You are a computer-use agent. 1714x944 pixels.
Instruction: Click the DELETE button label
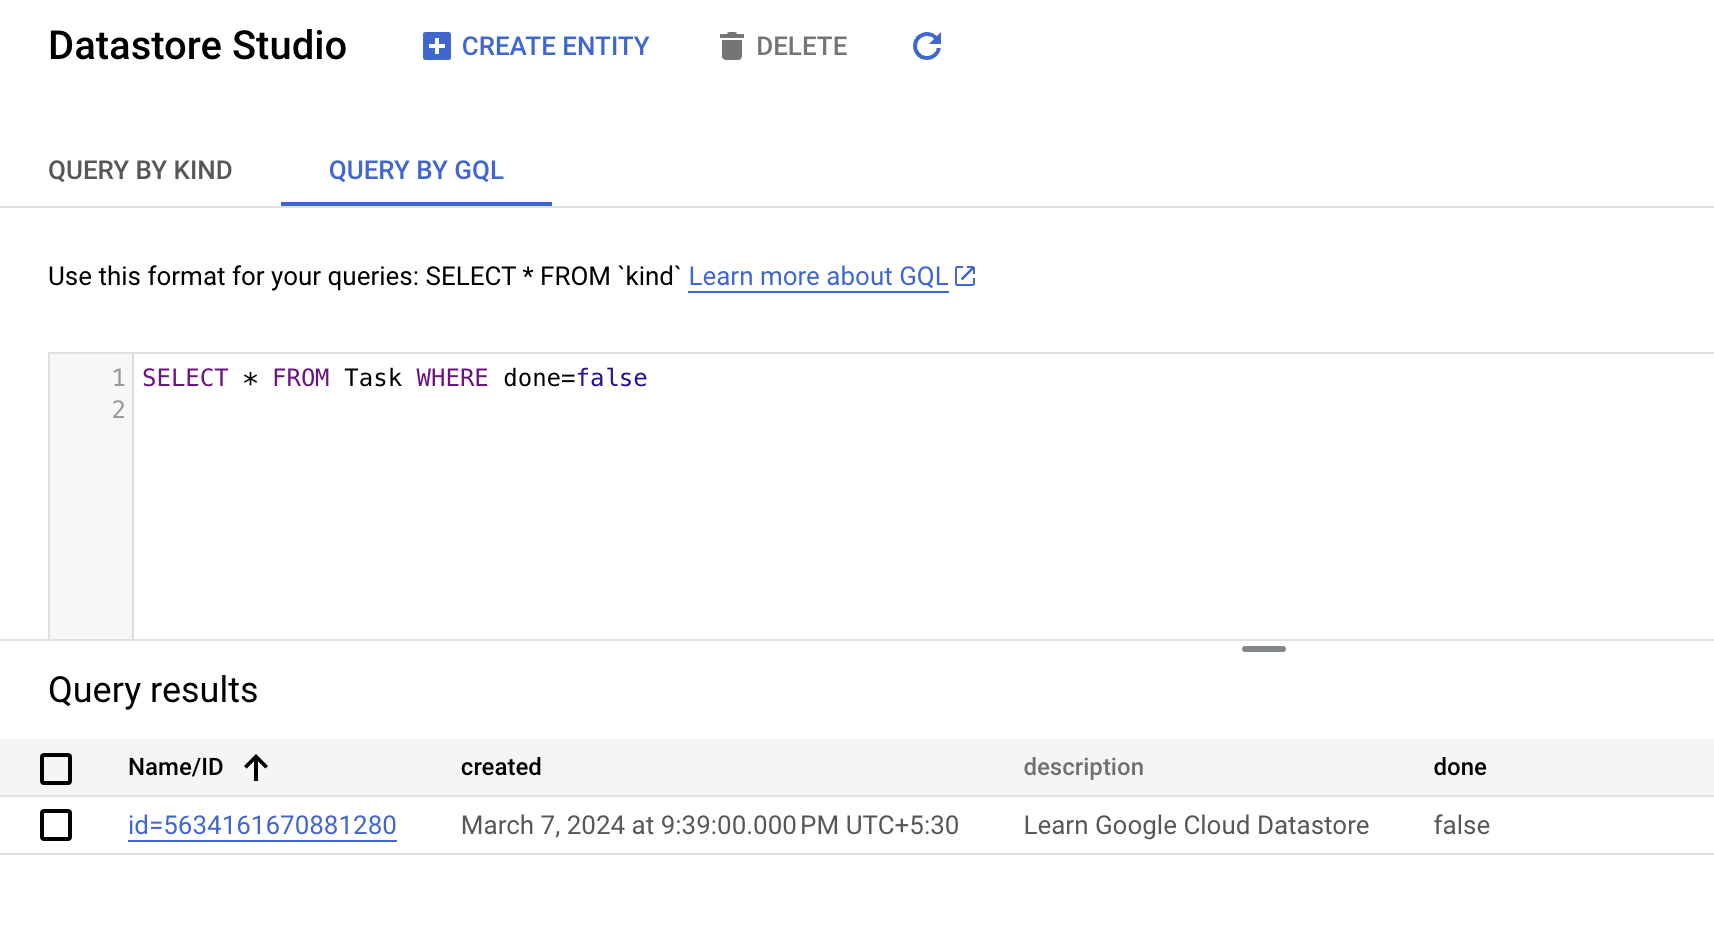tap(802, 46)
